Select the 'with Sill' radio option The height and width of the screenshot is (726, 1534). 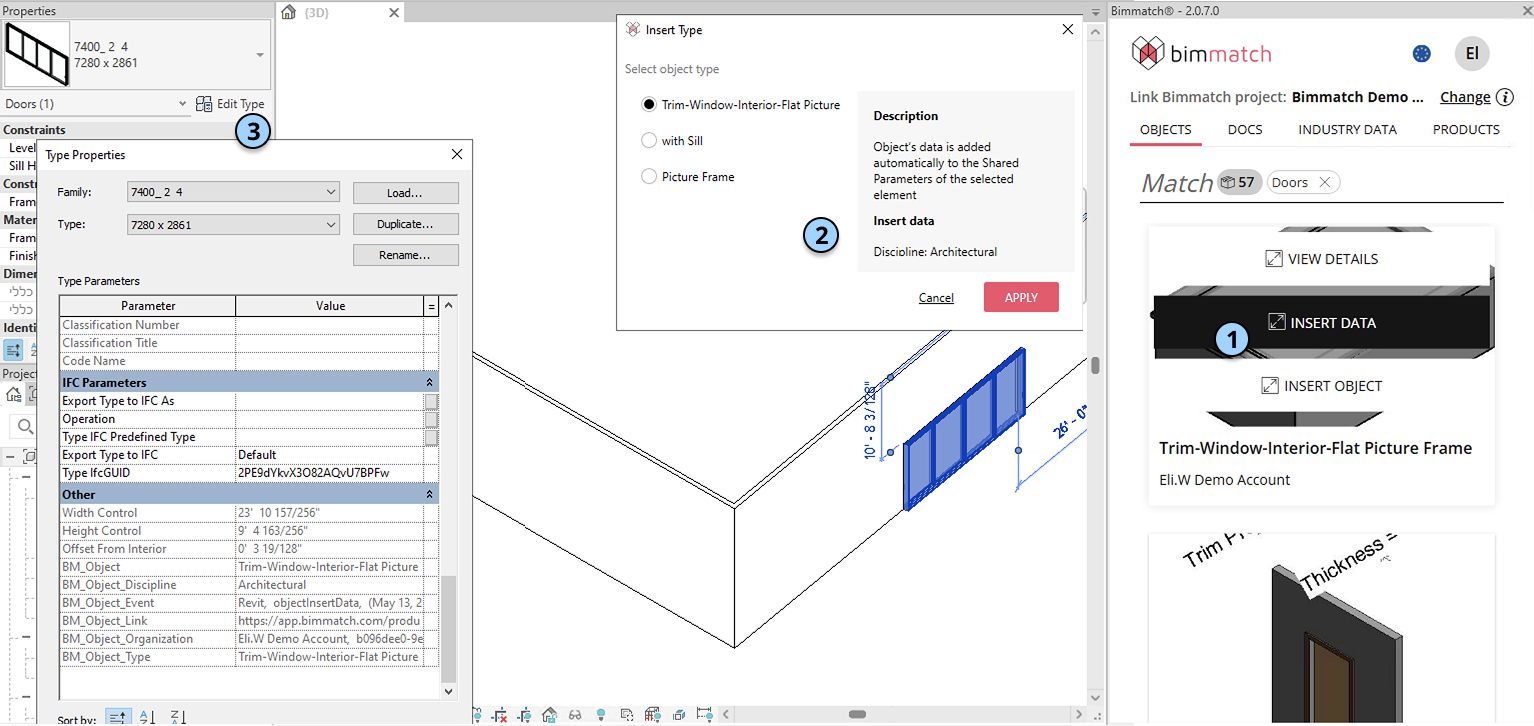[x=649, y=141]
